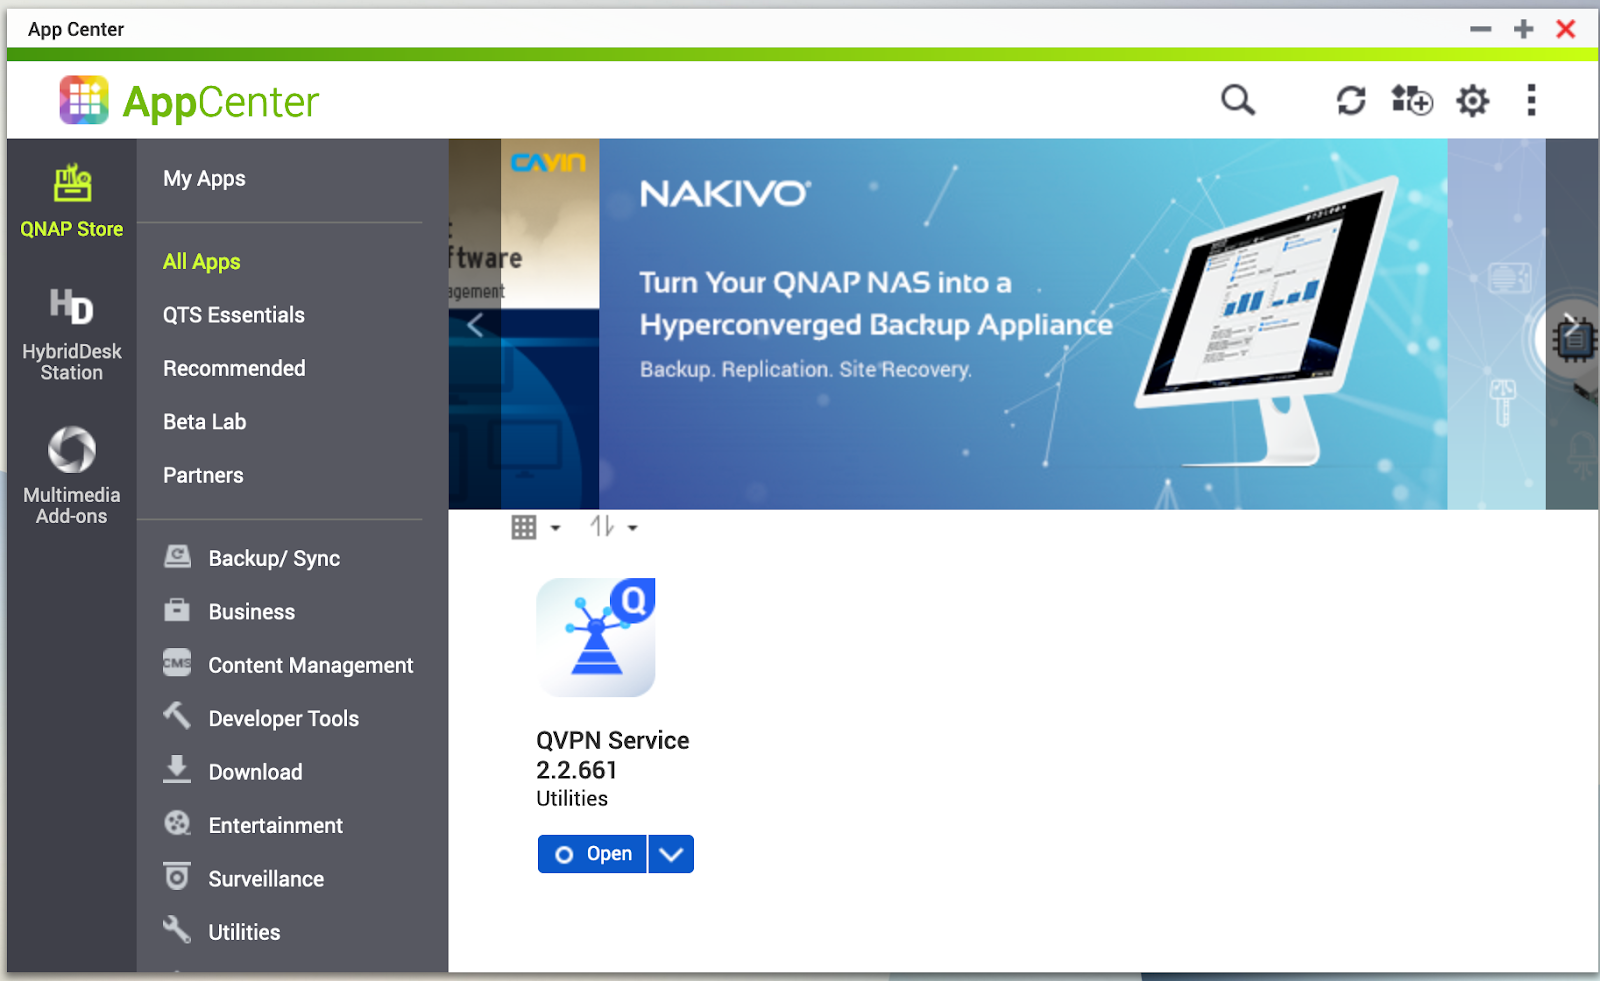1600x981 pixels.
Task: Open the Backup/ Sync category
Action: [x=273, y=559]
